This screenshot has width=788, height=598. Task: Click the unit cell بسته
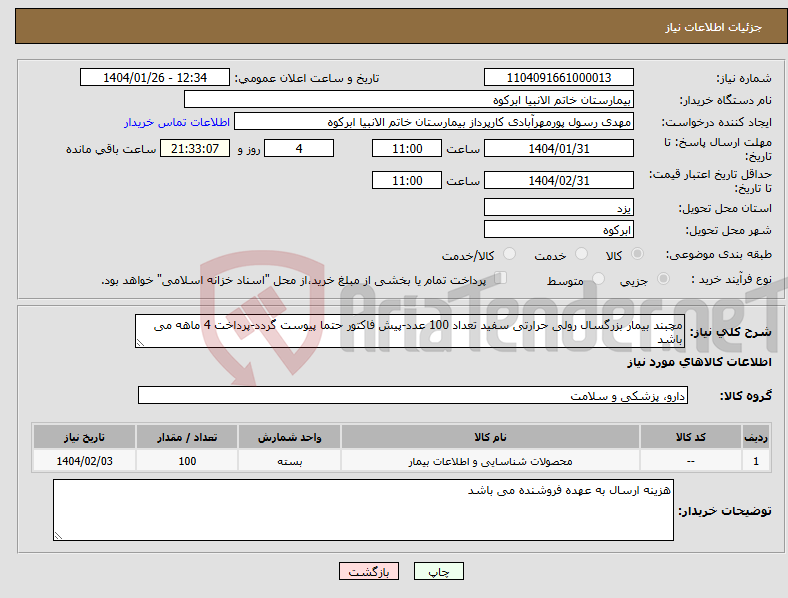pos(289,461)
